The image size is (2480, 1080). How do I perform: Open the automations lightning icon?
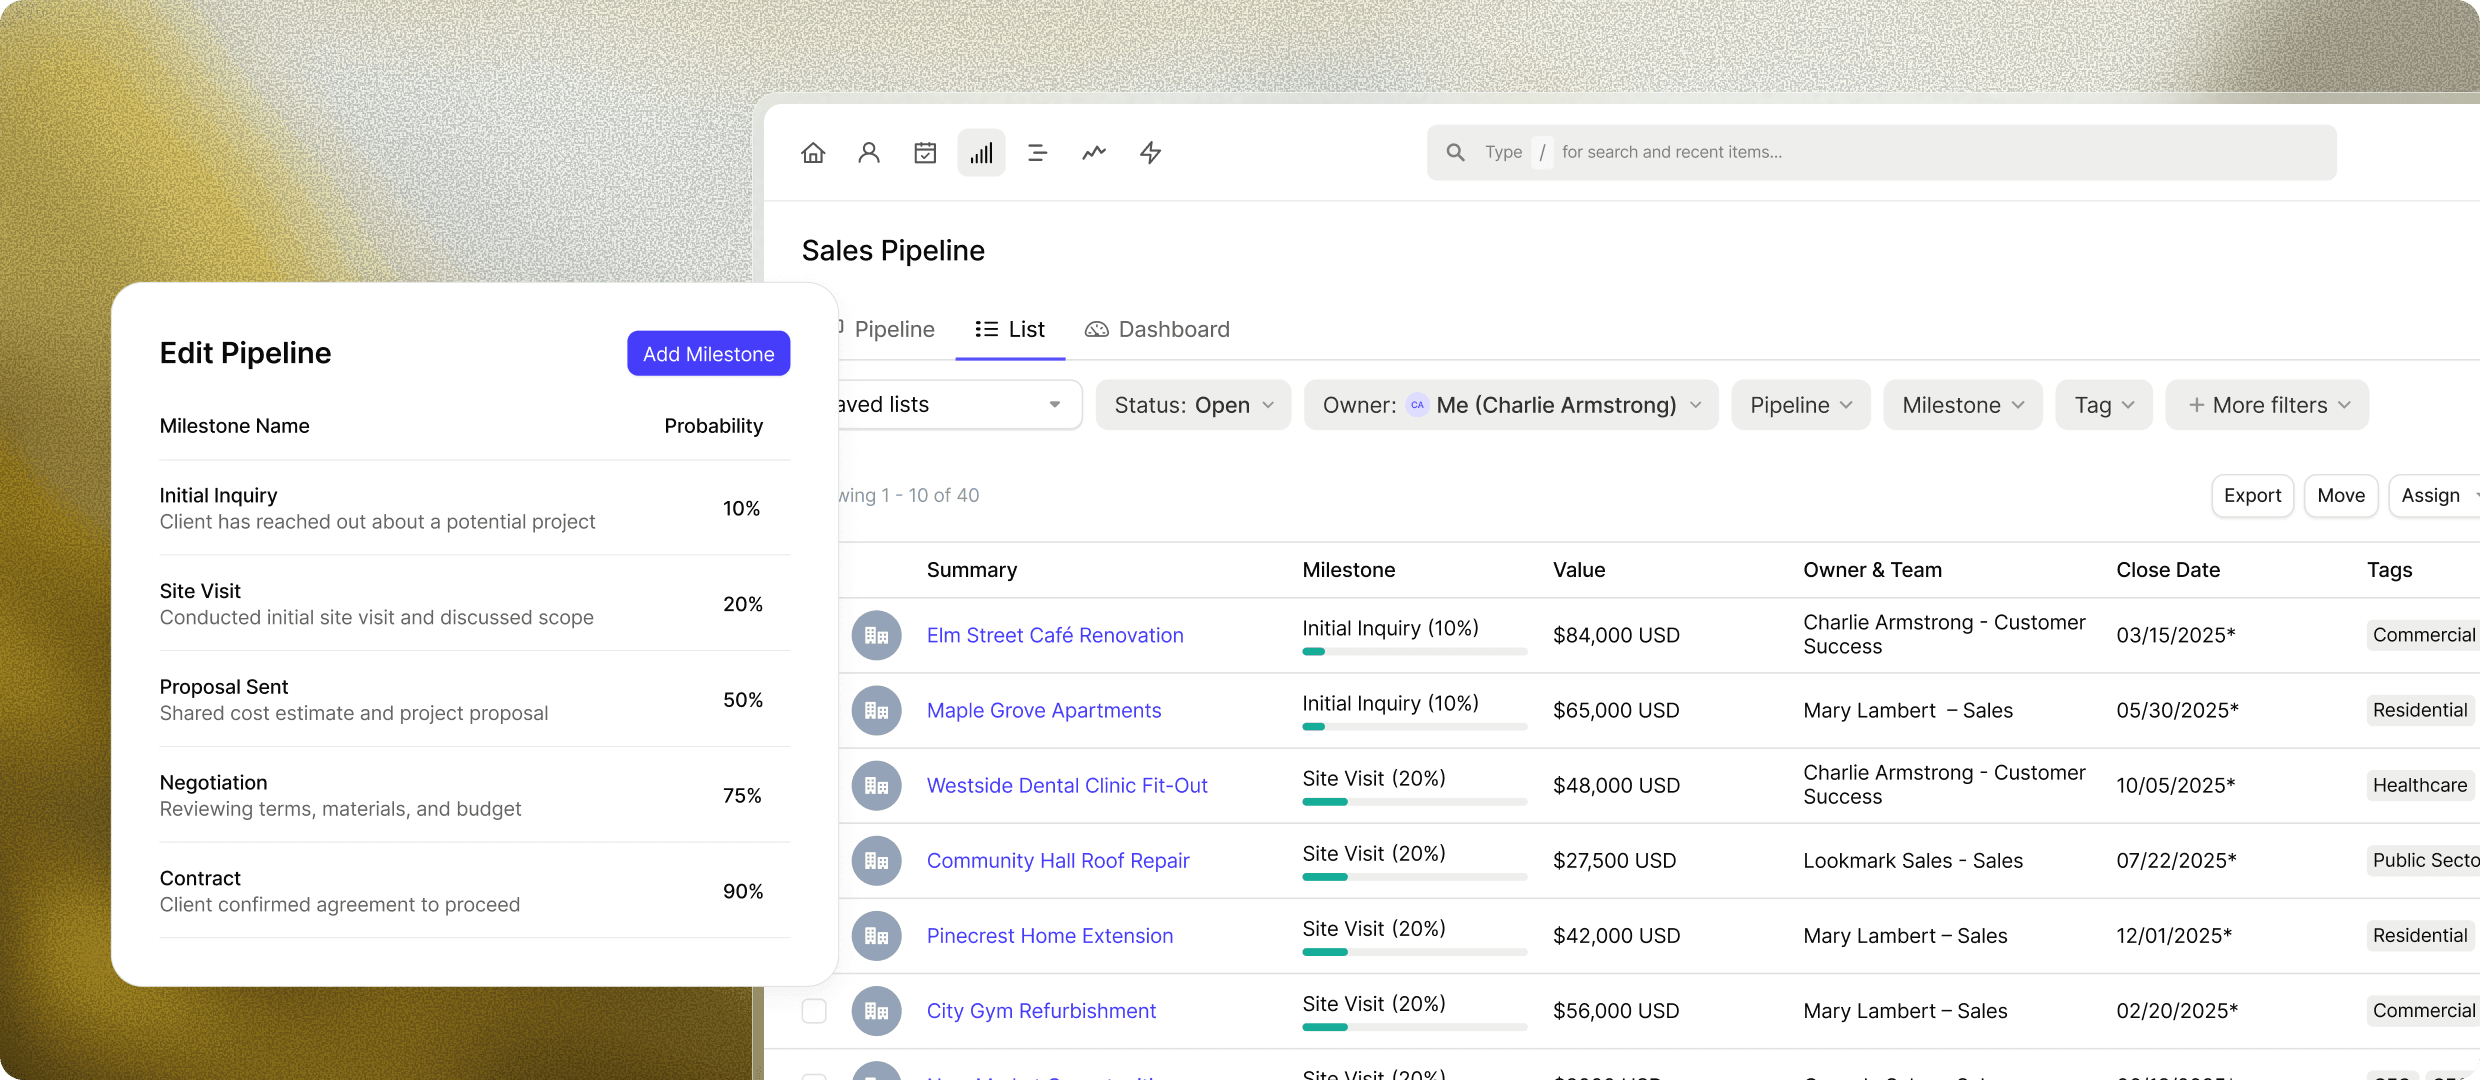click(1150, 152)
